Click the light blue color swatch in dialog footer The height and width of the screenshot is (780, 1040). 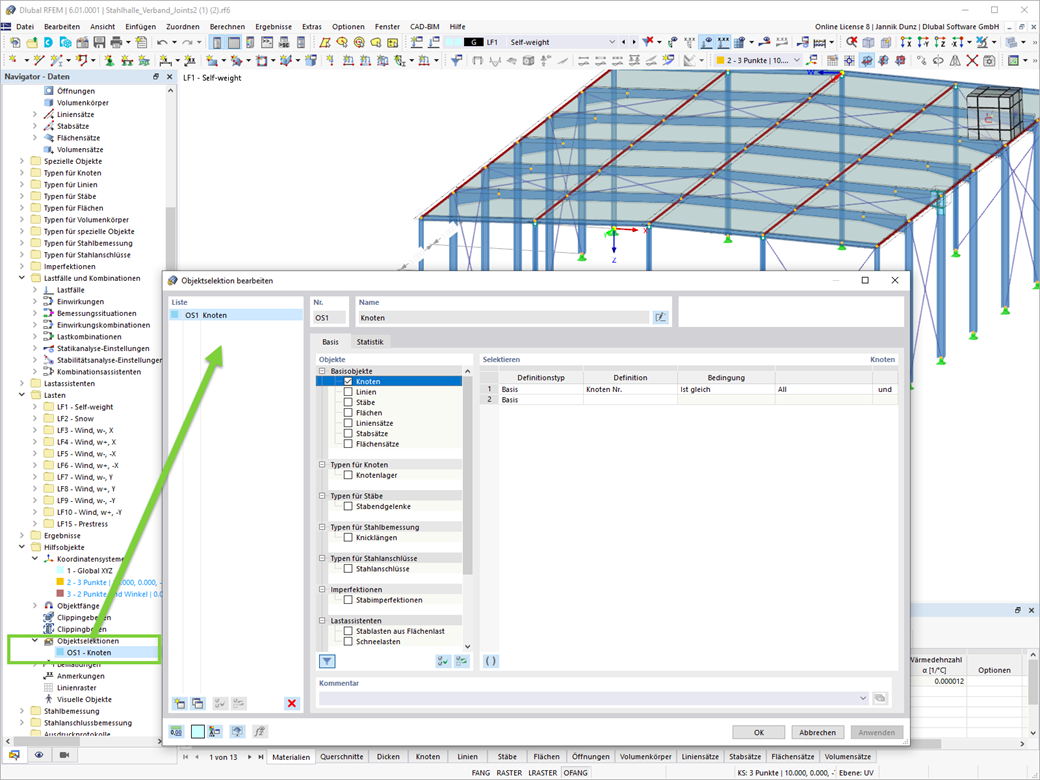[198, 732]
